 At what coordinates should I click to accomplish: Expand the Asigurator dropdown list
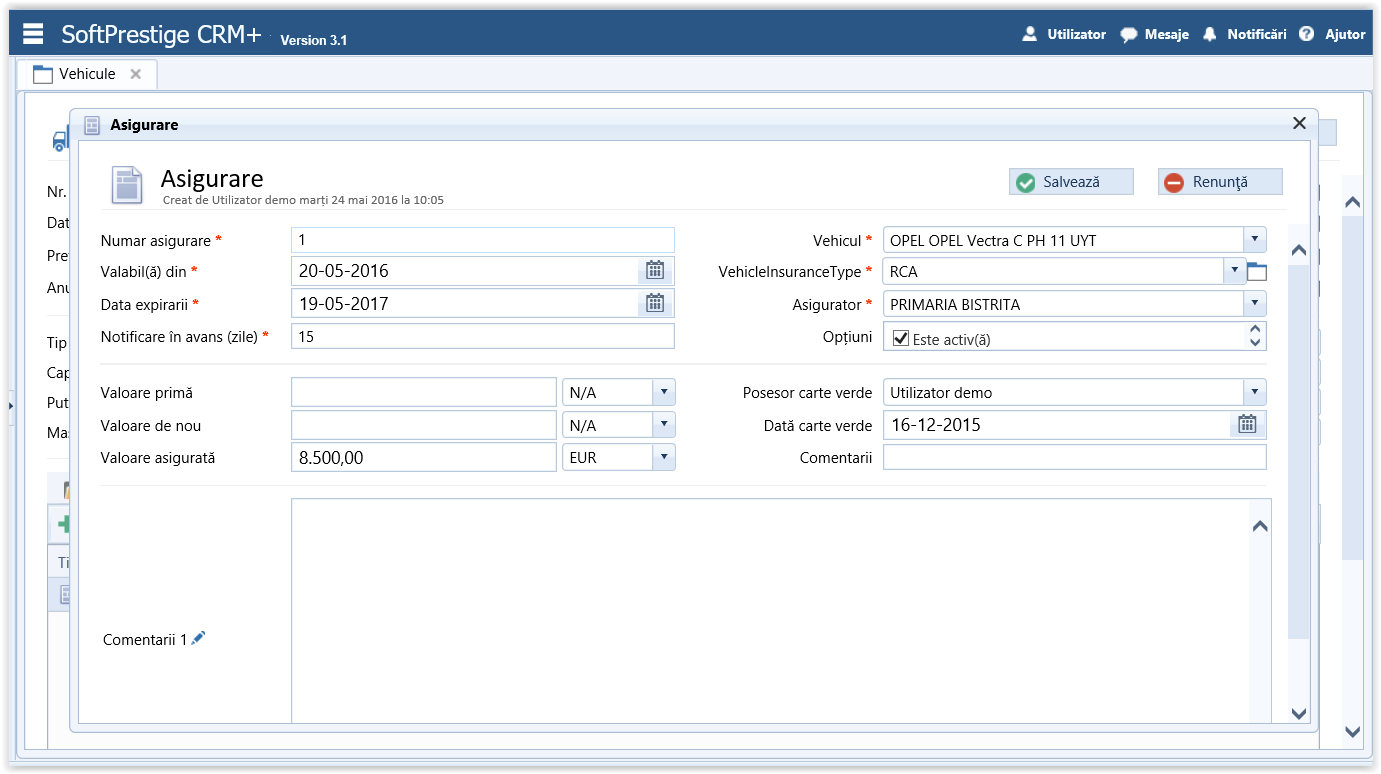pos(1254,304)
